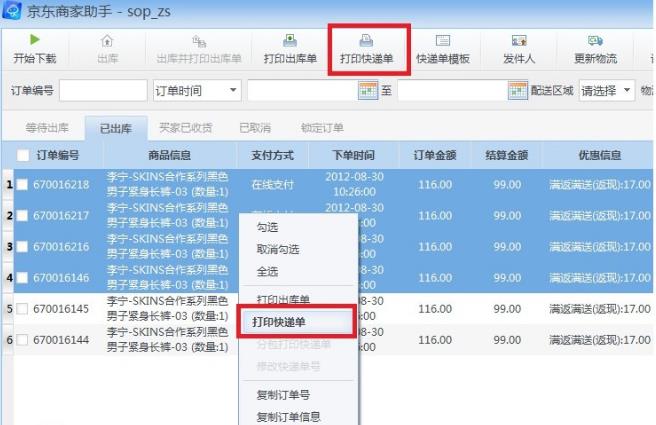
Task: Click row number 6 header
Action: (9, 340)
